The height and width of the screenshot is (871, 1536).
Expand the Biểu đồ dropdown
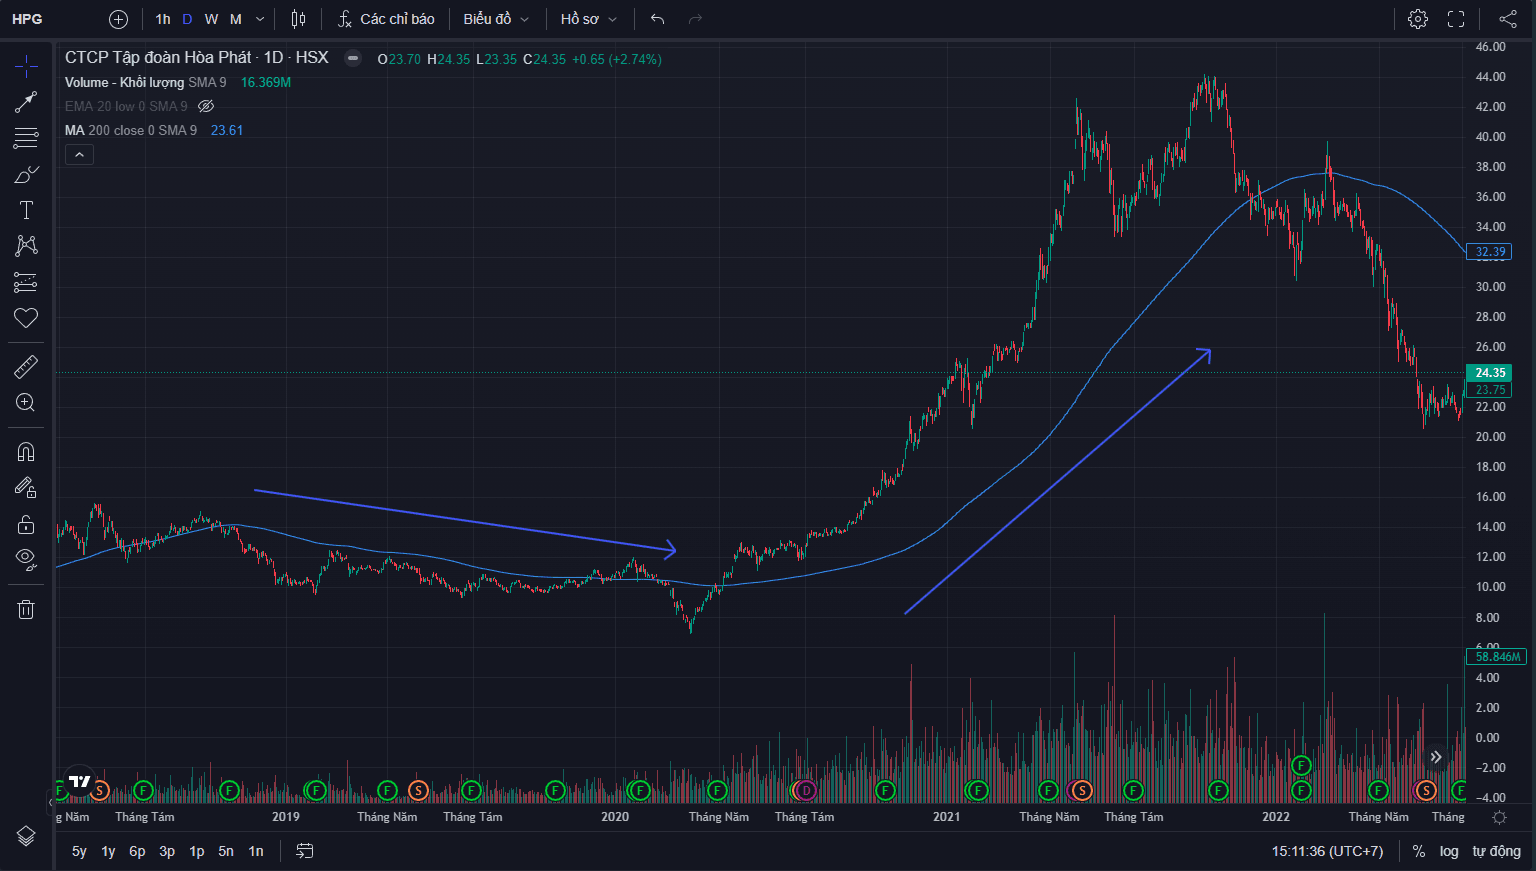pyautogui.click(x=496, y=19)
